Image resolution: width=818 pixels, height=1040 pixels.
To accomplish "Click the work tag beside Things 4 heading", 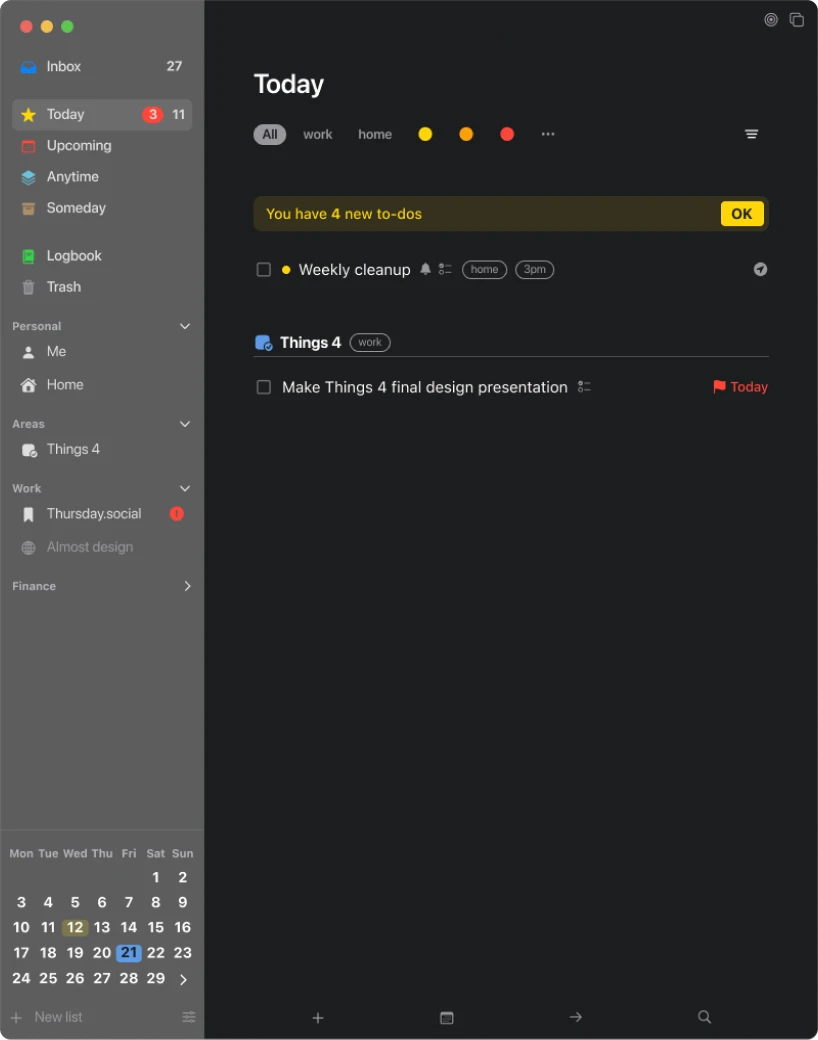I will point(370,342).
